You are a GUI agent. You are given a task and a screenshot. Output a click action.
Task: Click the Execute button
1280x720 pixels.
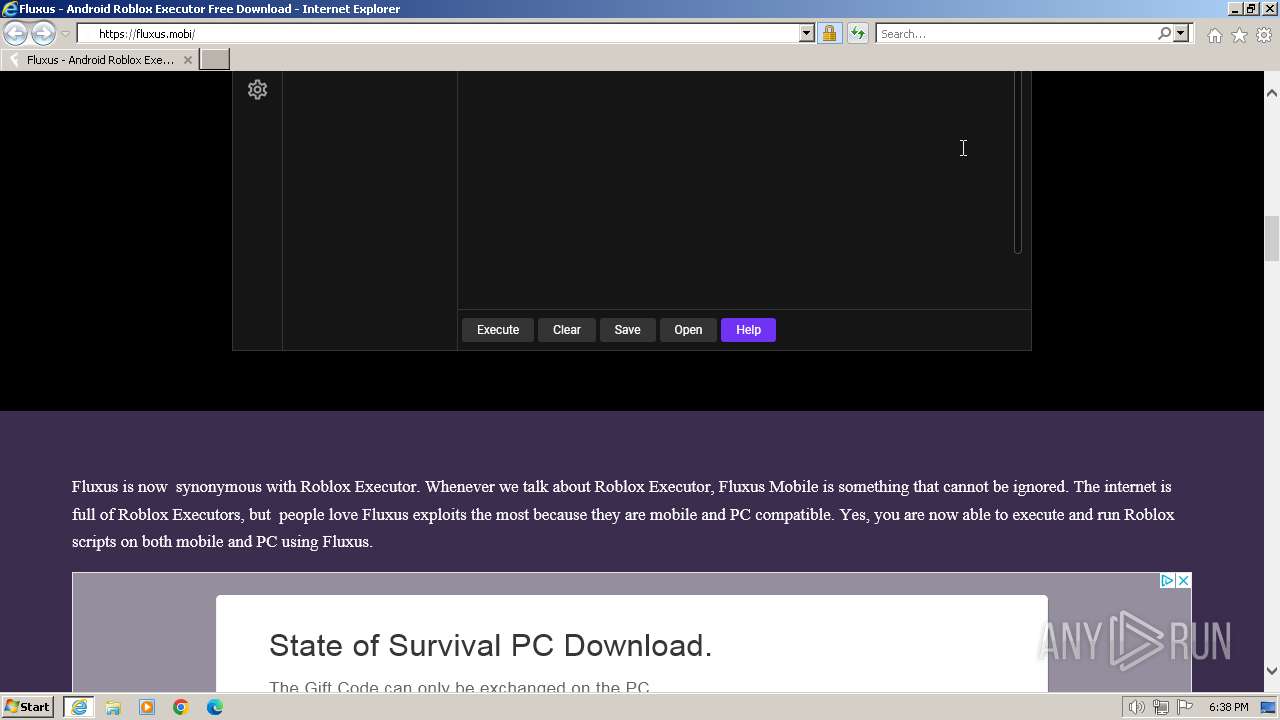pyautogui.click(x=498, y=330)
